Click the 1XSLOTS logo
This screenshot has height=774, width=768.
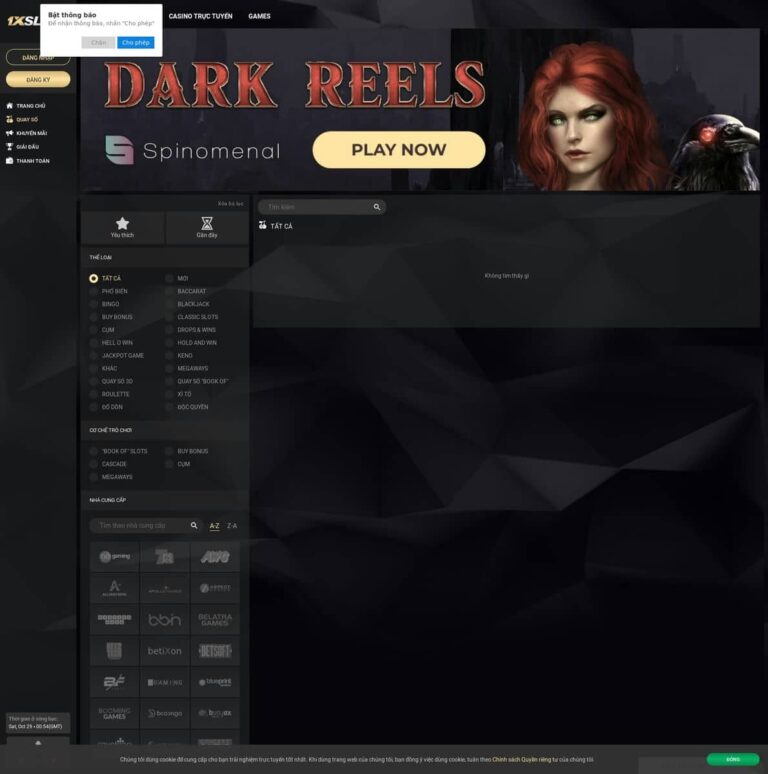[x=23, y=21]
